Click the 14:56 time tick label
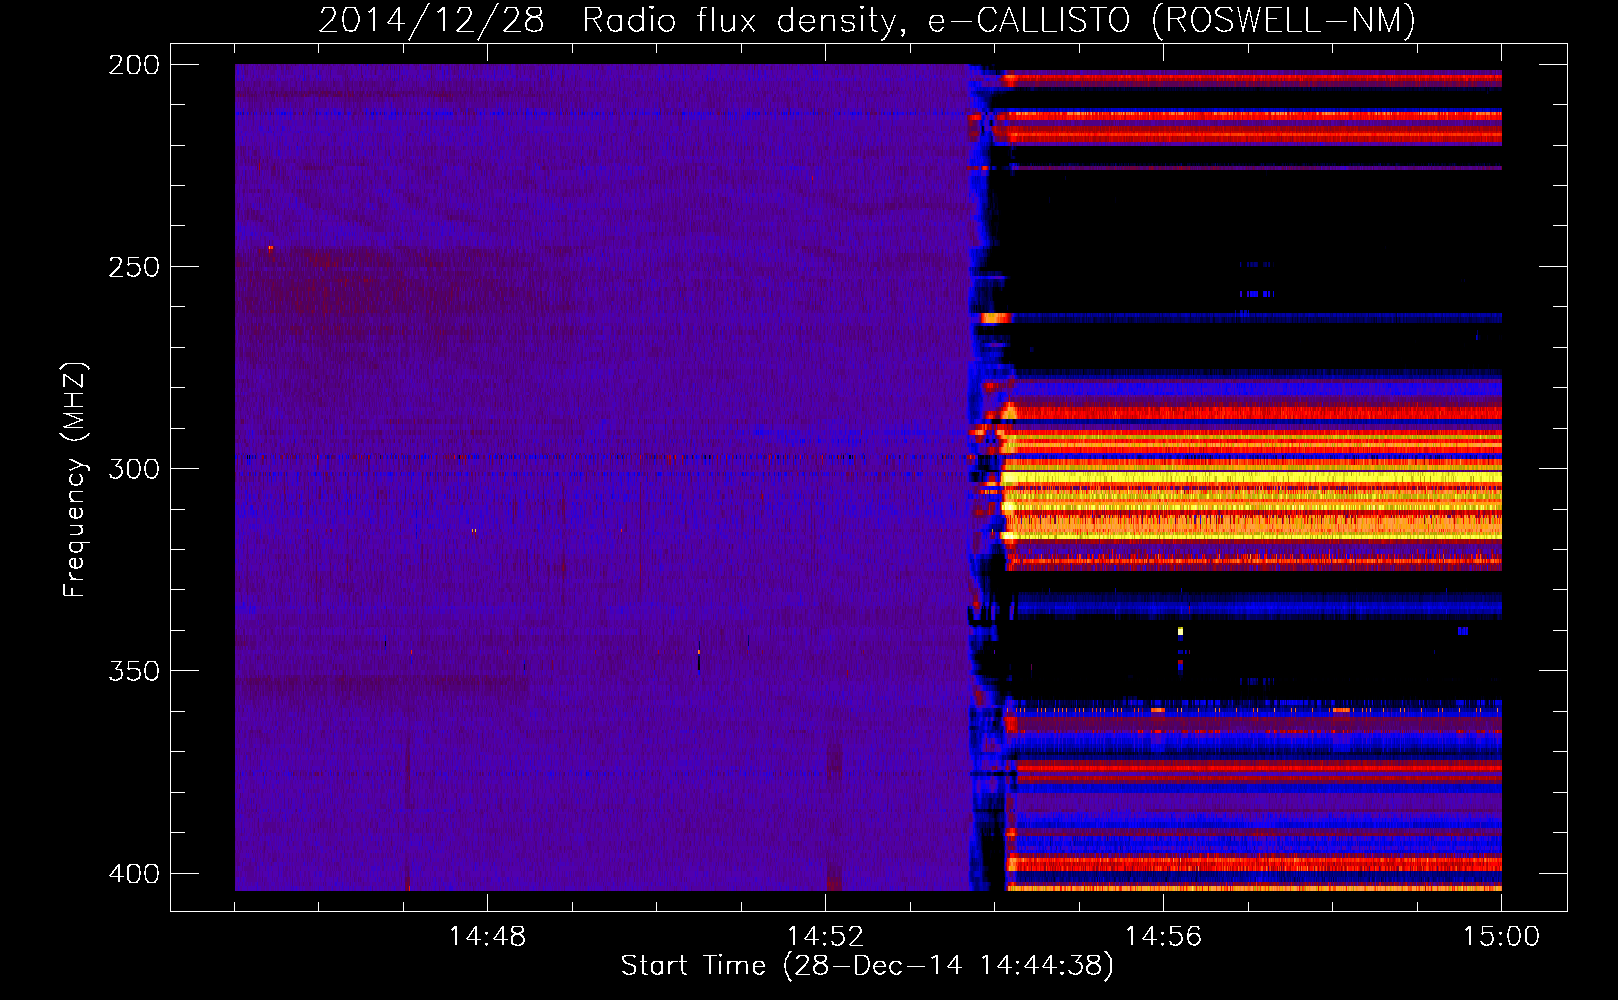The width and height of the screenshot is (1618, 1000). point(1163,937)
